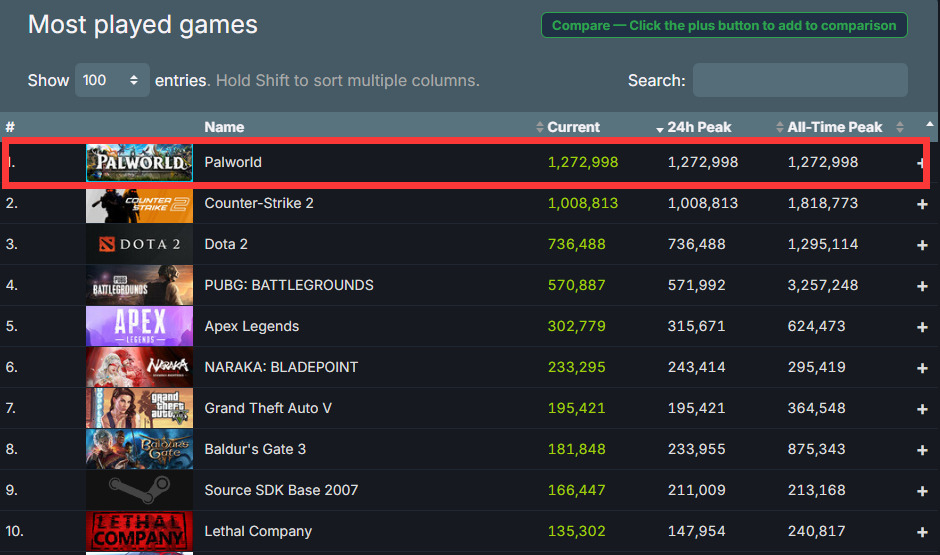Open the Apex Legends game thumbnail
Image resolution: width=940 pixels, height=555 pixels.
coord(139,326)
